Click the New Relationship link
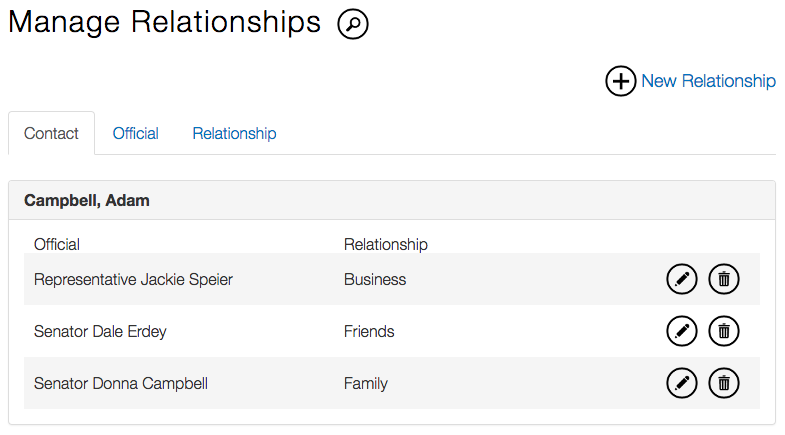 click(708, 81)
